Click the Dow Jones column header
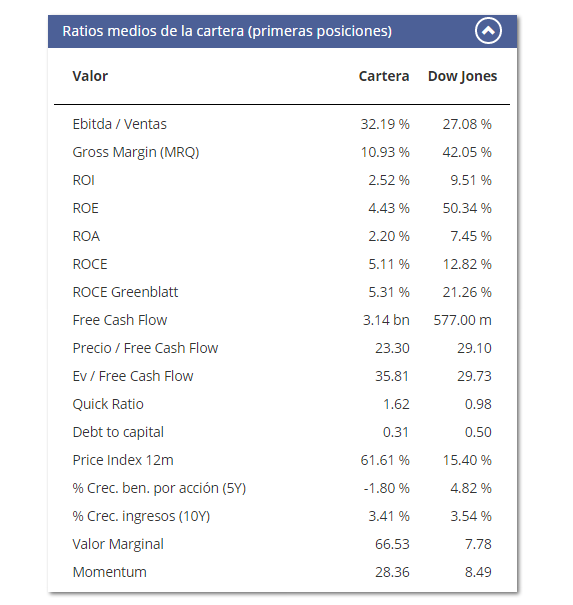 click(462, 76)
